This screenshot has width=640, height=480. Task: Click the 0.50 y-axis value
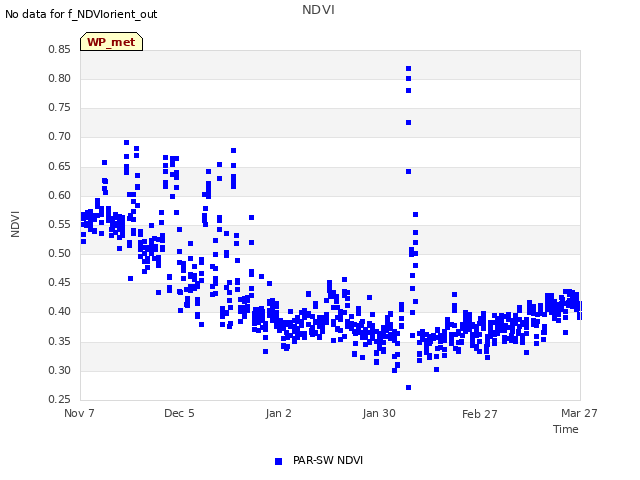[60, 253]
